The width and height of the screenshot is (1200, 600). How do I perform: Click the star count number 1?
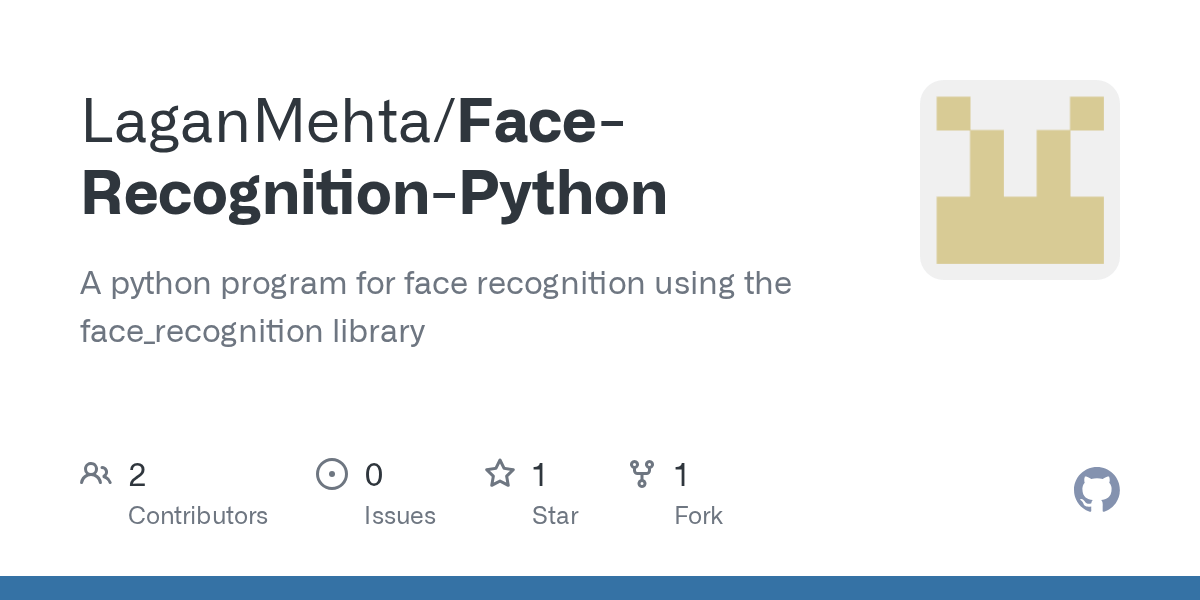click(x=539, y=475)
